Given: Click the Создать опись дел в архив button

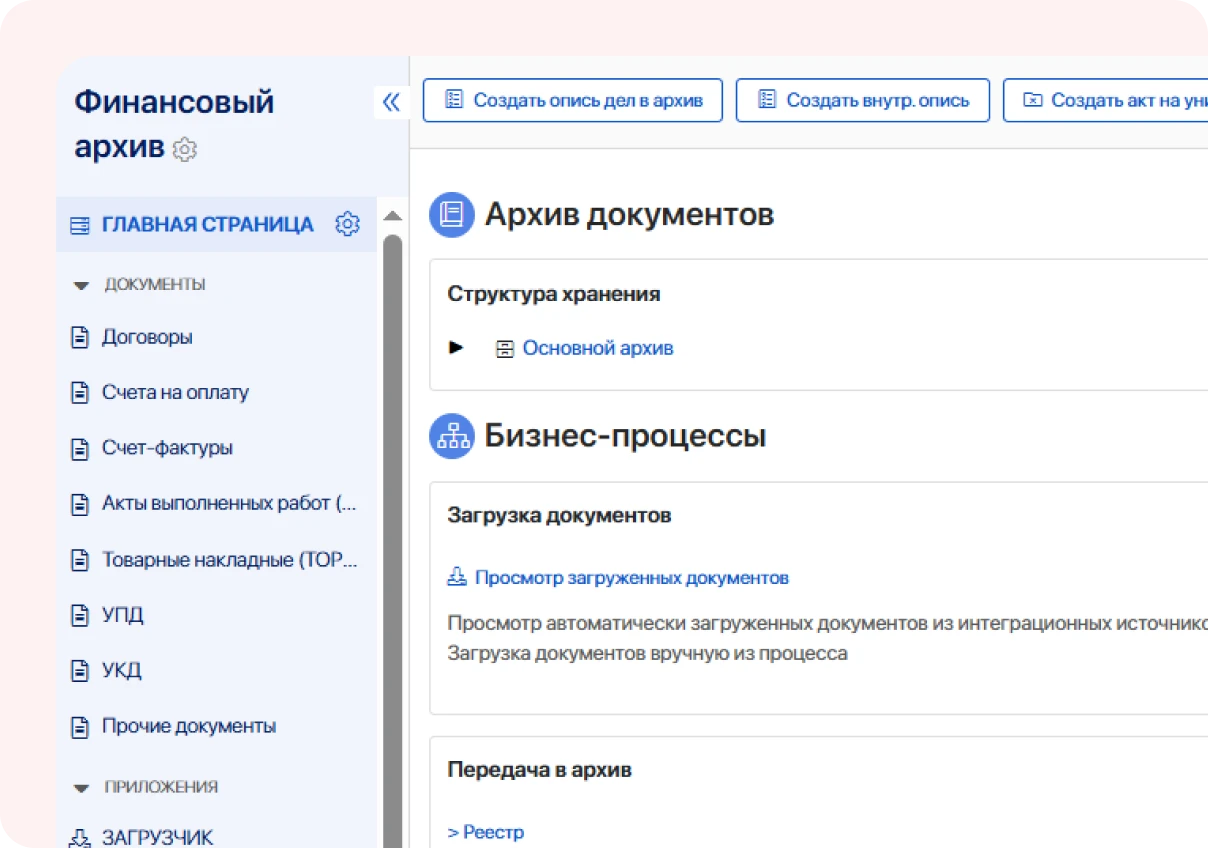Looking at the screenshot, I should 572,100.
